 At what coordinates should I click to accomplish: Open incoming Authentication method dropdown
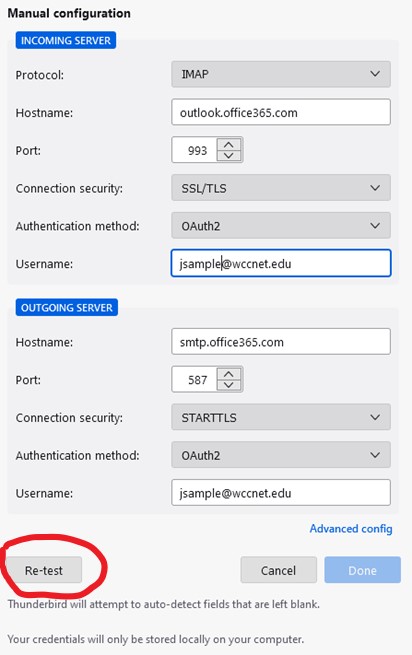281,226
